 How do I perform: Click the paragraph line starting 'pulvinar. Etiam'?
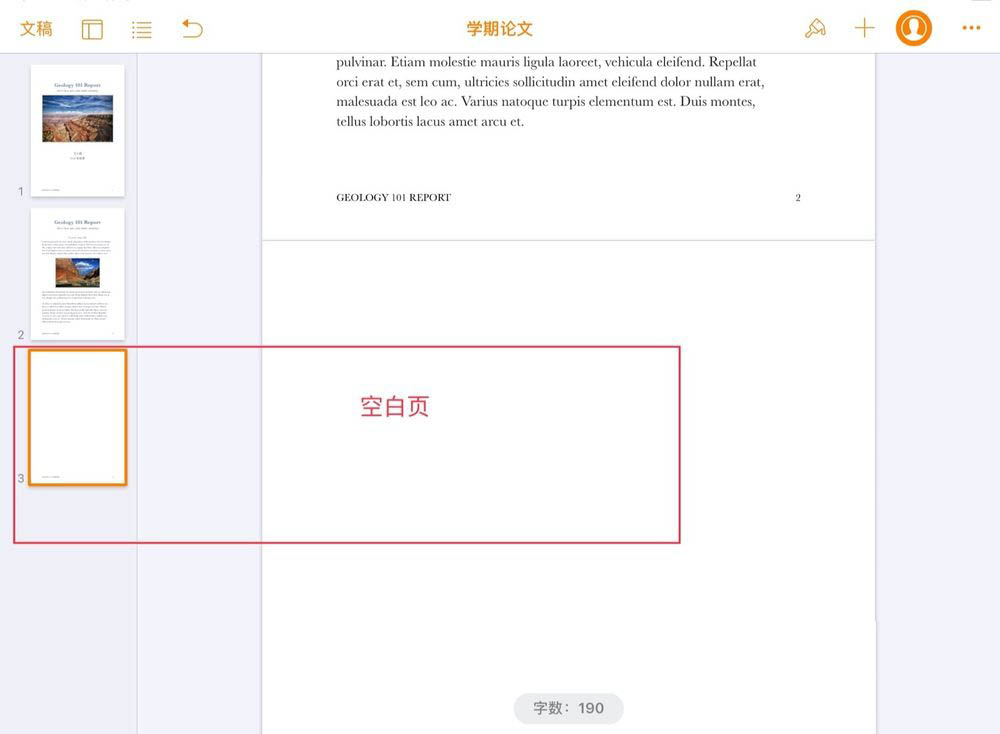[547, 62]
